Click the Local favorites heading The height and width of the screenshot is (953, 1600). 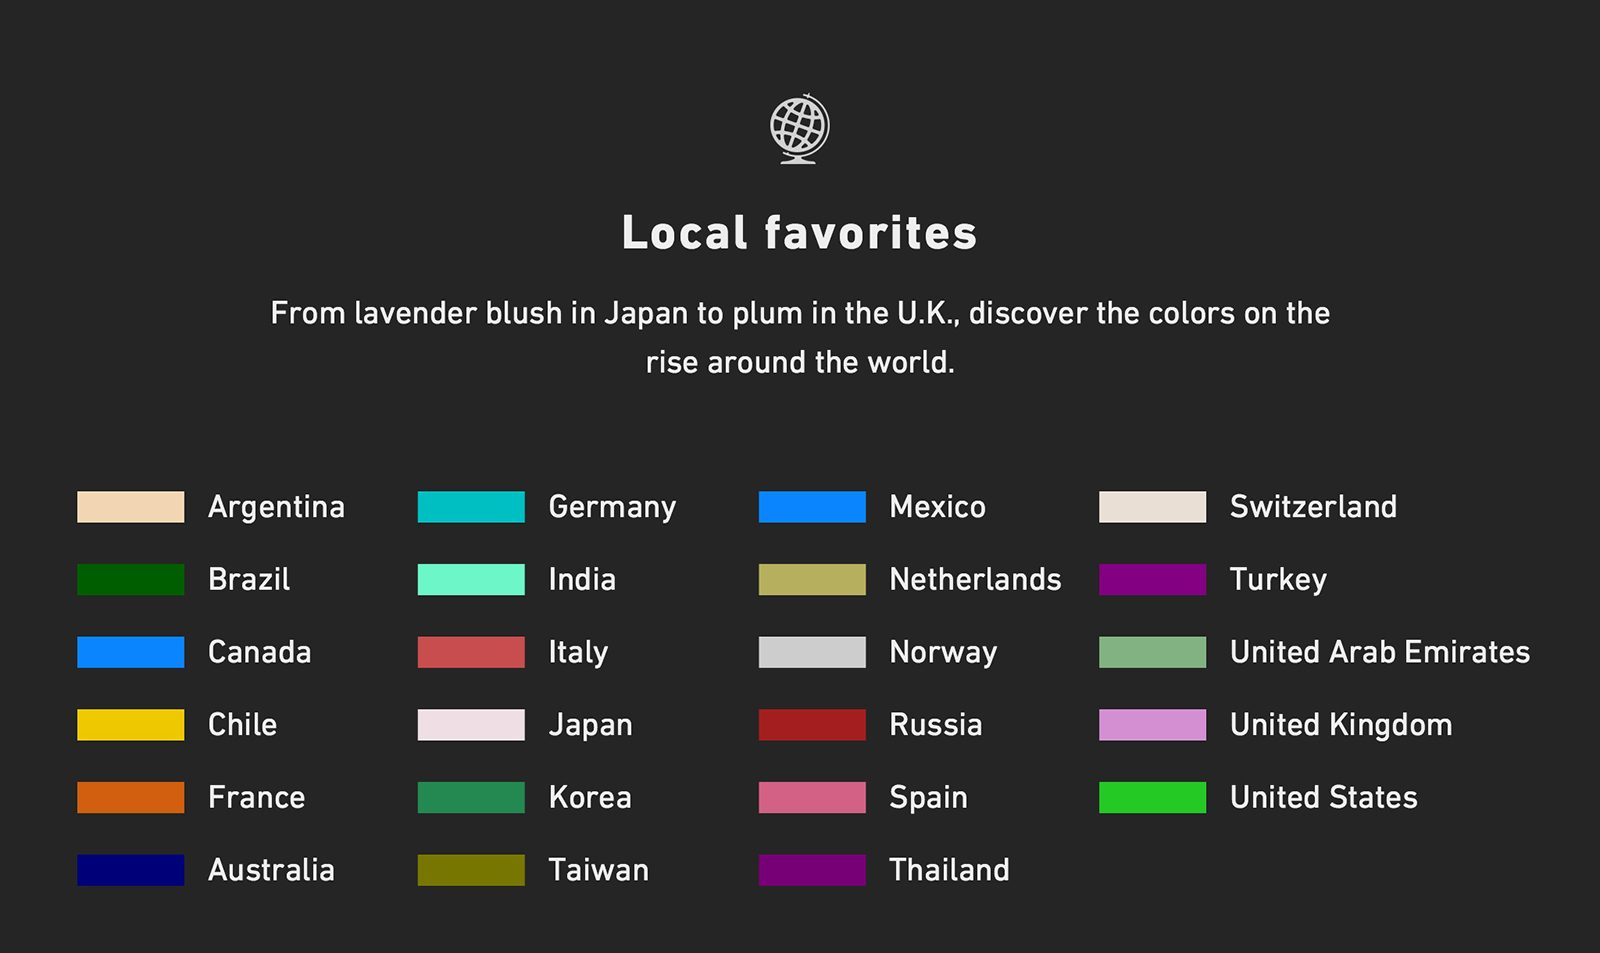click(799, 233)
